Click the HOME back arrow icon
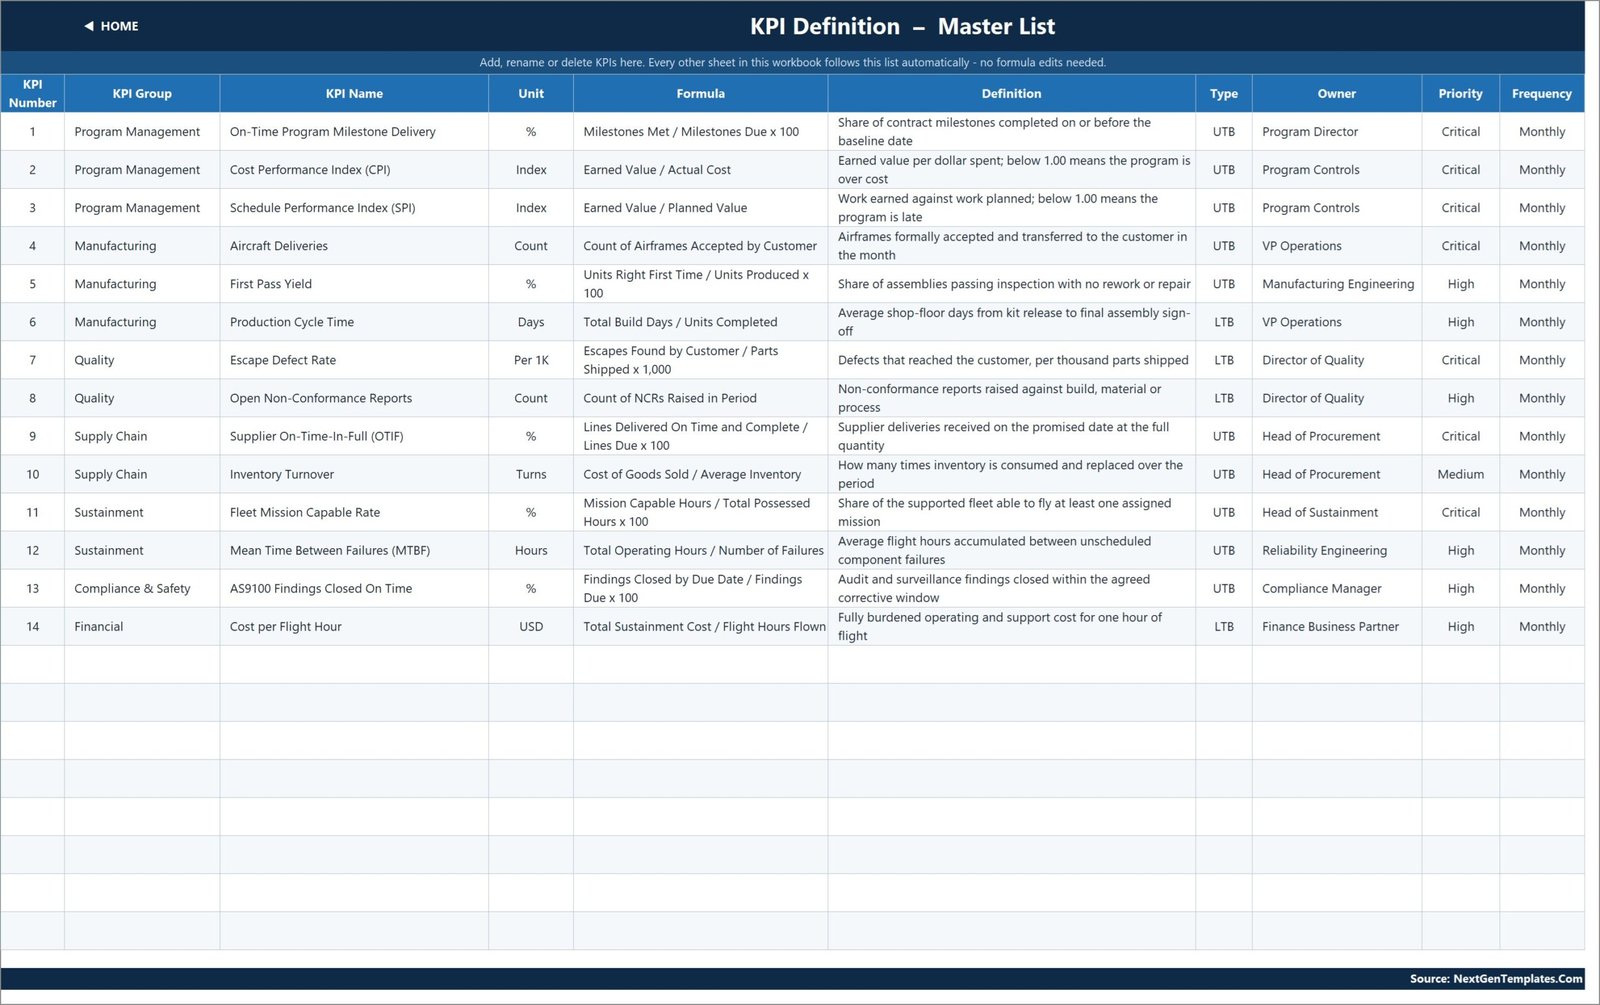 (89, 26)
